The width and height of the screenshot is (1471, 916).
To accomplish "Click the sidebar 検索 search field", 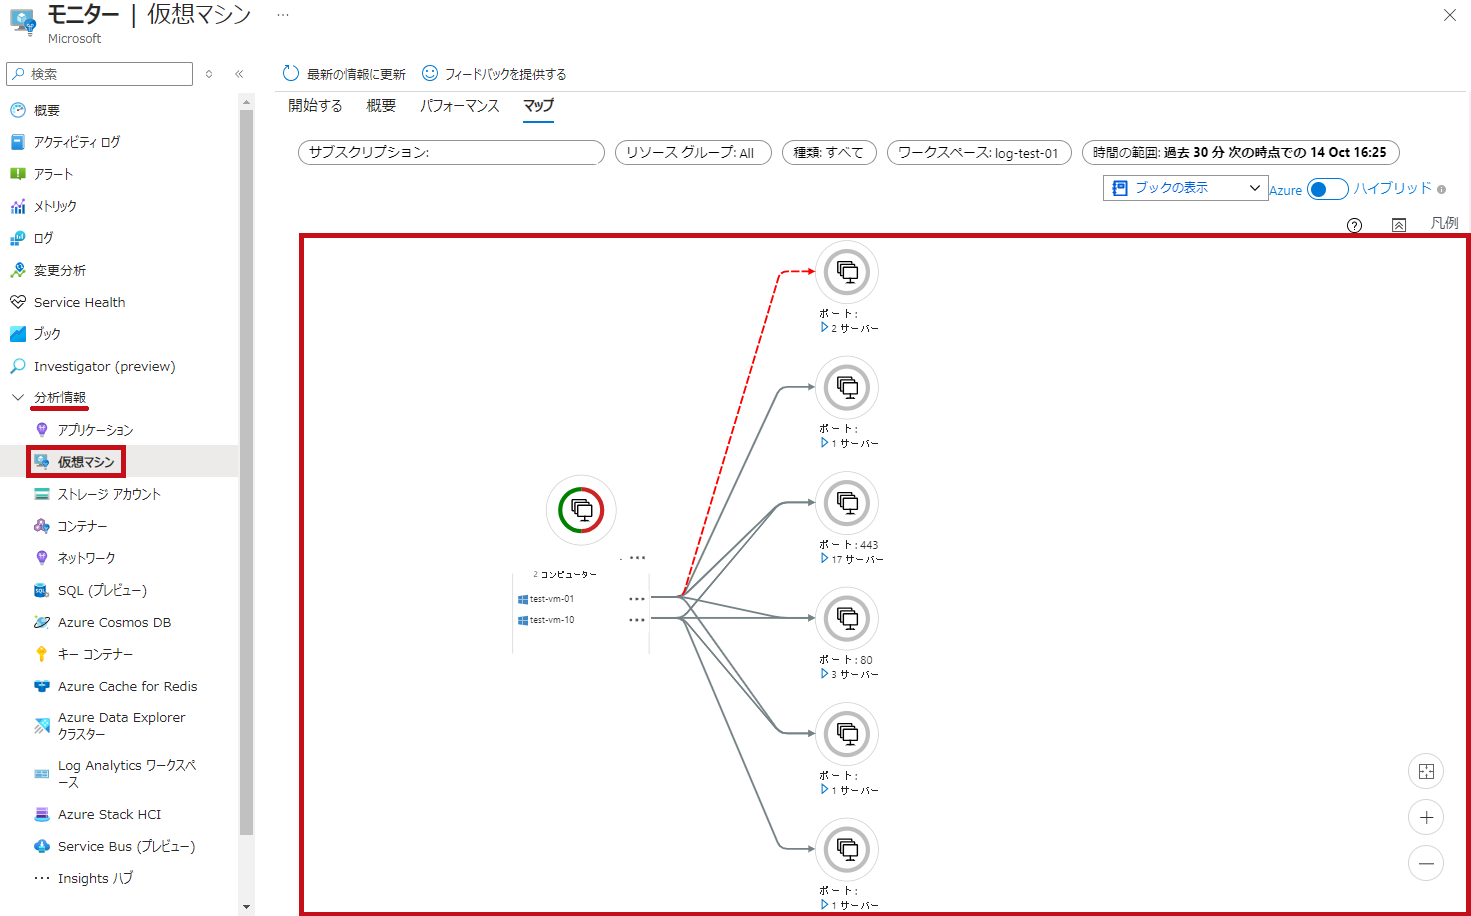I will [99, 74].
